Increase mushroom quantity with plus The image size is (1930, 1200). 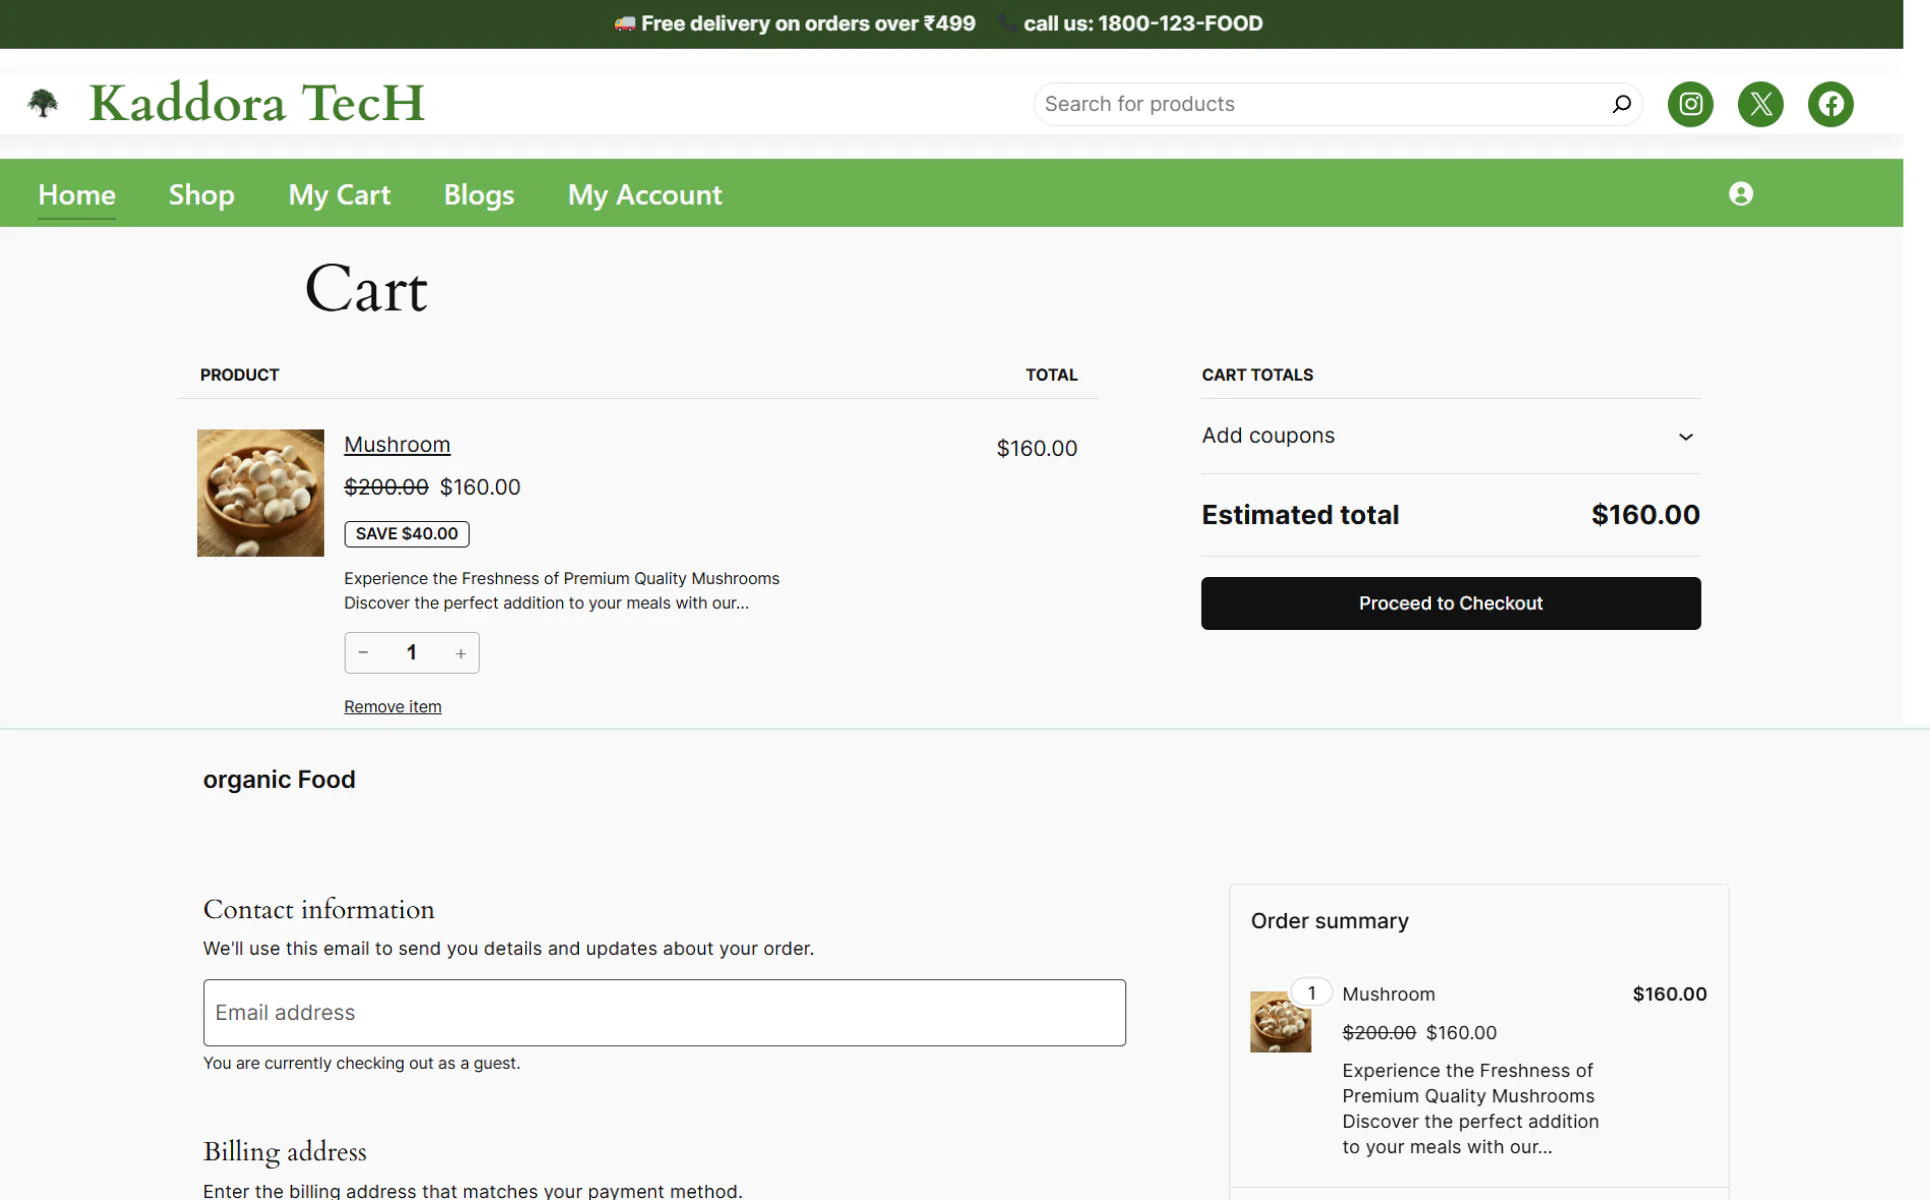460,653
